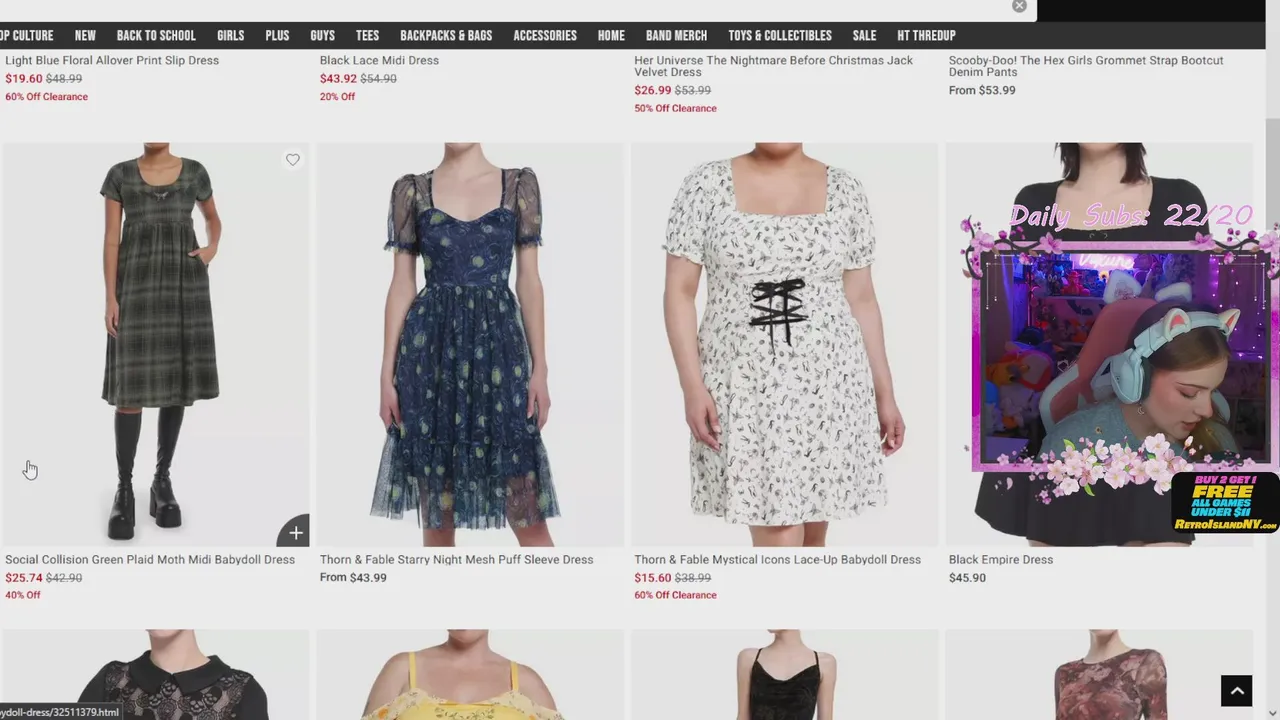Close the top banner with X icon
Screen dimensions: 1280x720
coord(1019,6)
